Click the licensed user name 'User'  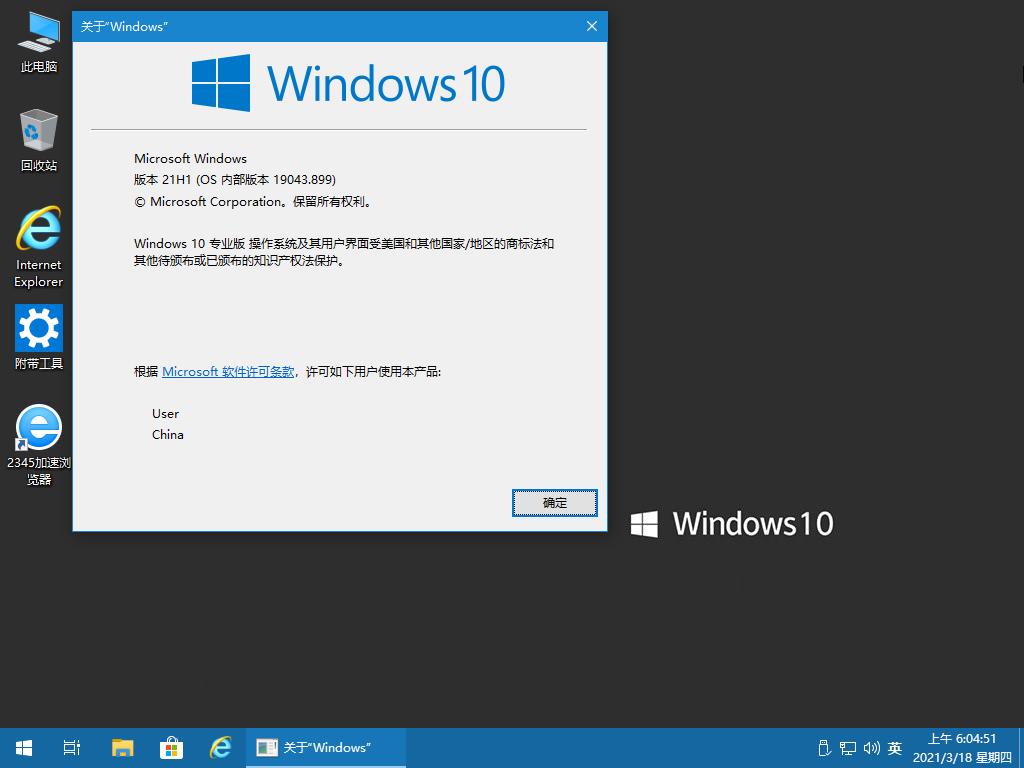pos(165,414)
